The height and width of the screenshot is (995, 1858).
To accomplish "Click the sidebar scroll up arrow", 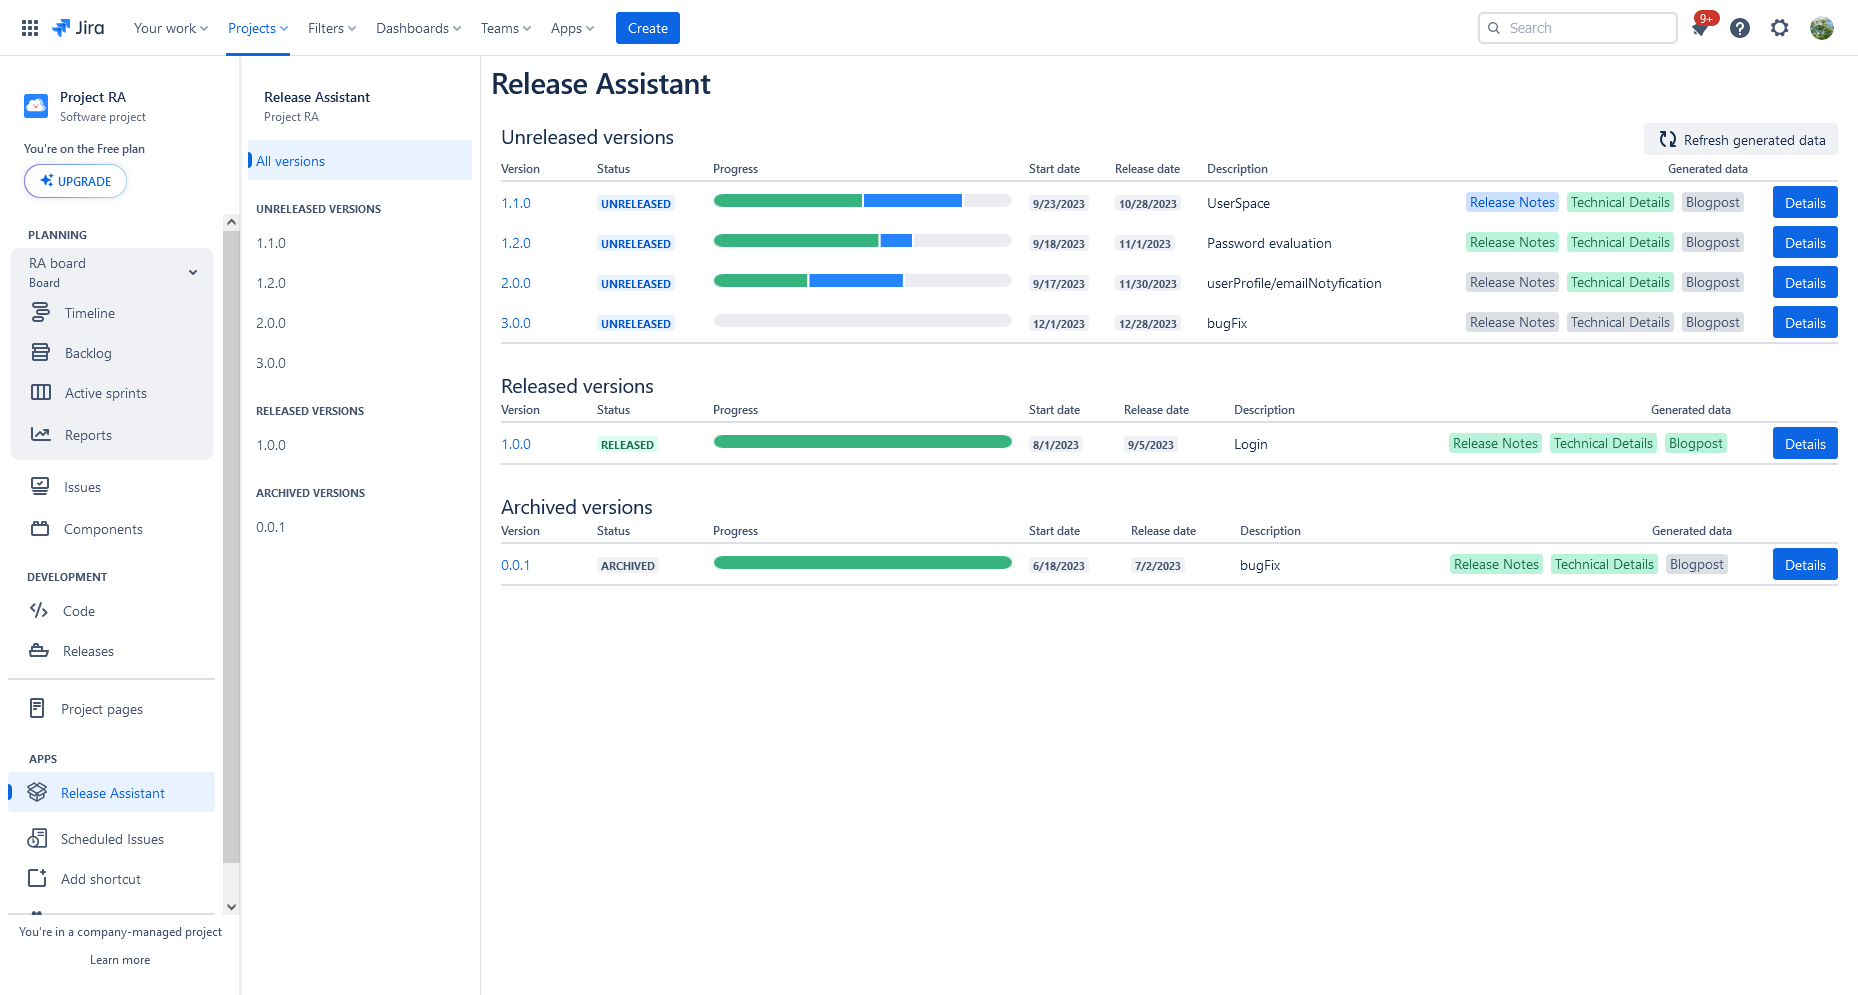I will point(231,222).
